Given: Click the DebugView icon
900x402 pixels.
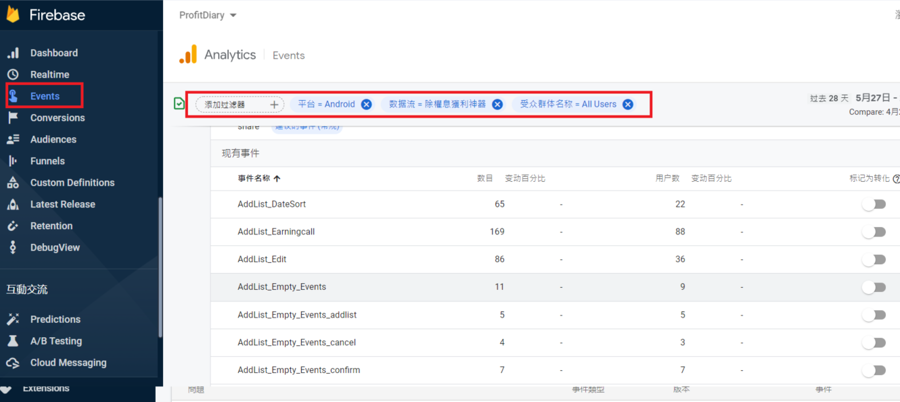Looking at the screenshot, I should click(13, 248).
